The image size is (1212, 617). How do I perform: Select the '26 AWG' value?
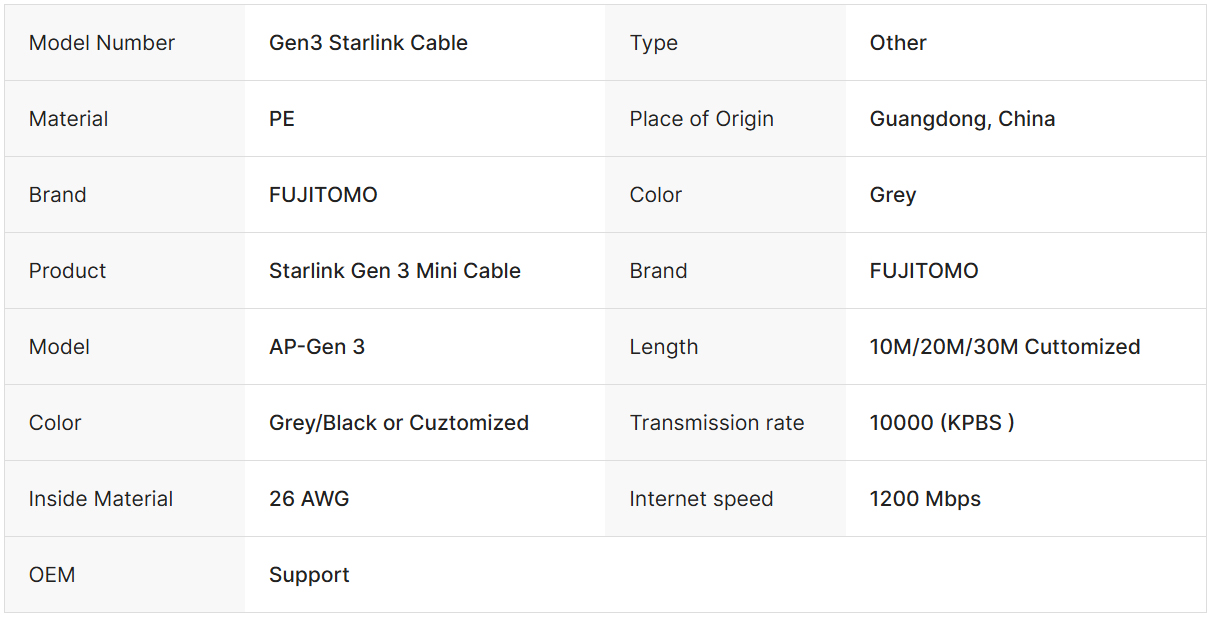click(309, 499)
